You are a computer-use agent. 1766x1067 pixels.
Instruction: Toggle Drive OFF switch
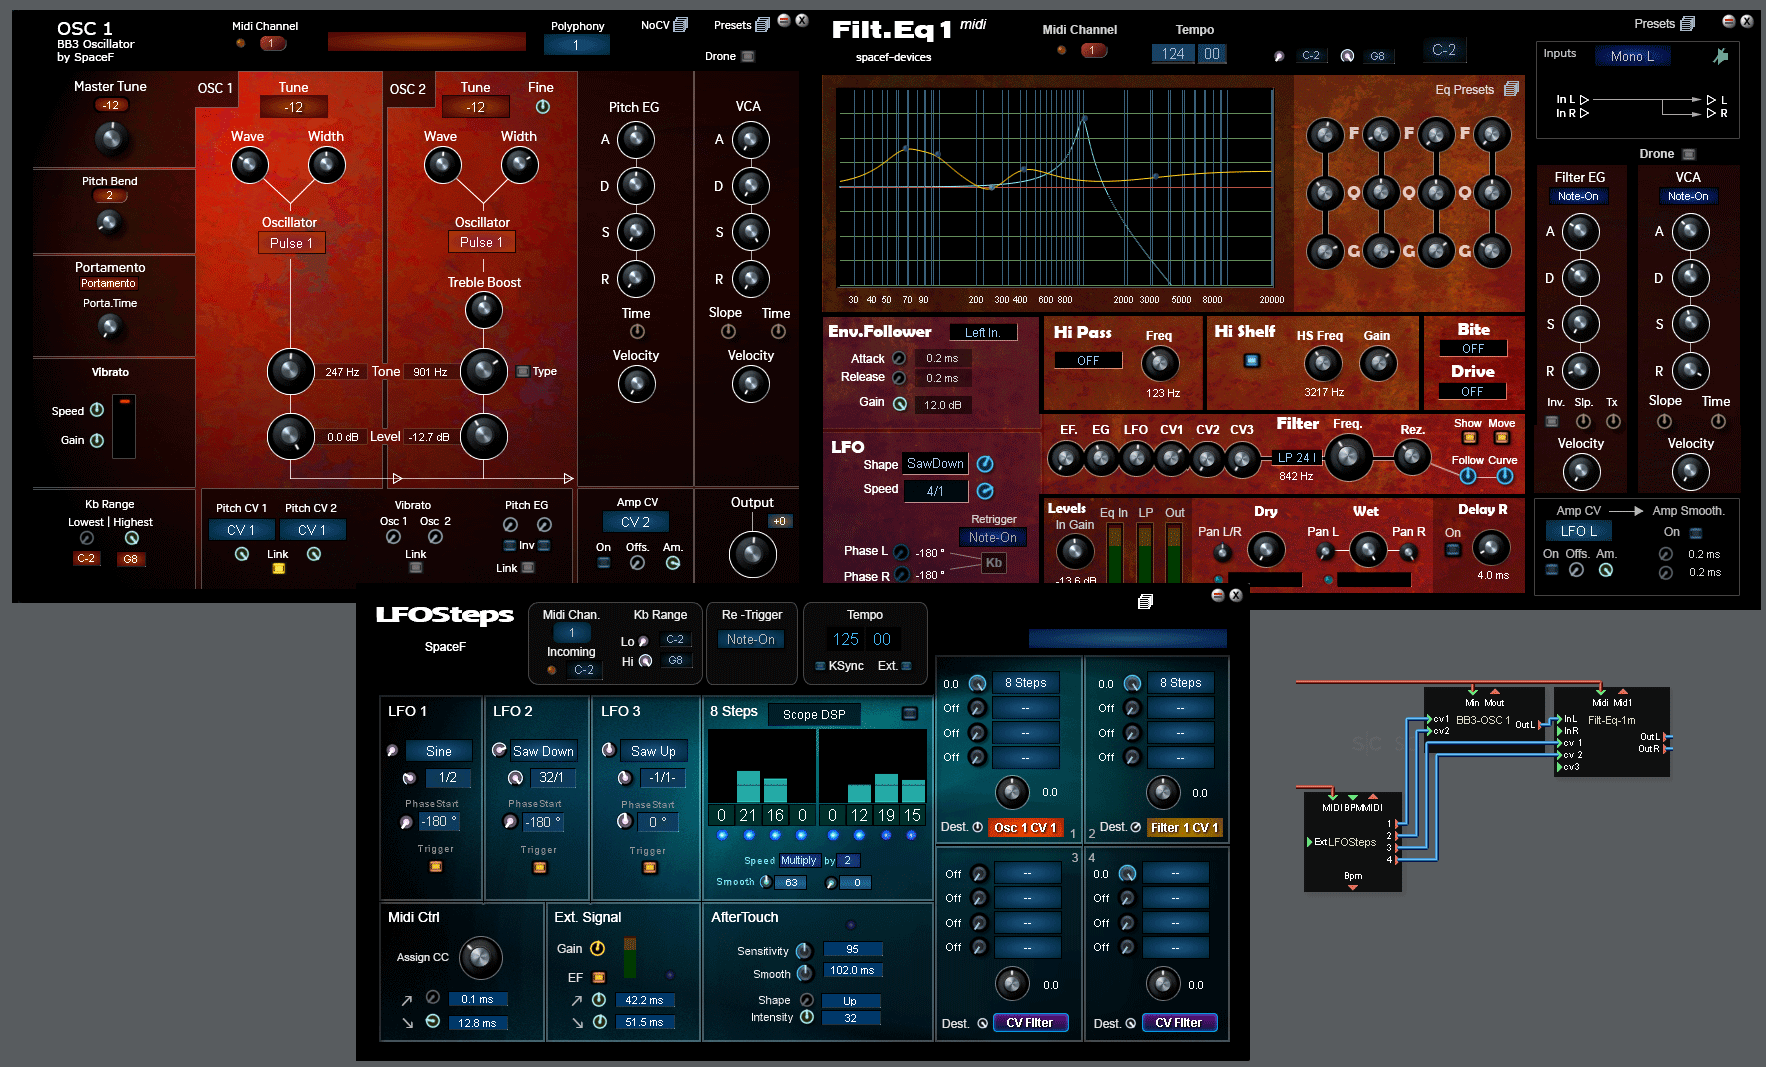tap(1473, 391)
